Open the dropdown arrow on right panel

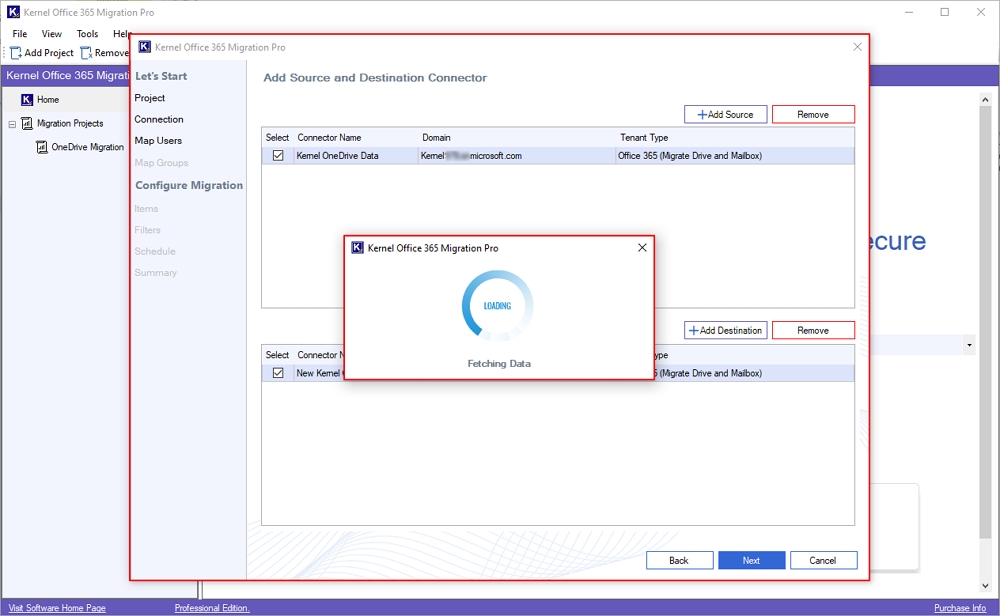[x=968, y=345]
